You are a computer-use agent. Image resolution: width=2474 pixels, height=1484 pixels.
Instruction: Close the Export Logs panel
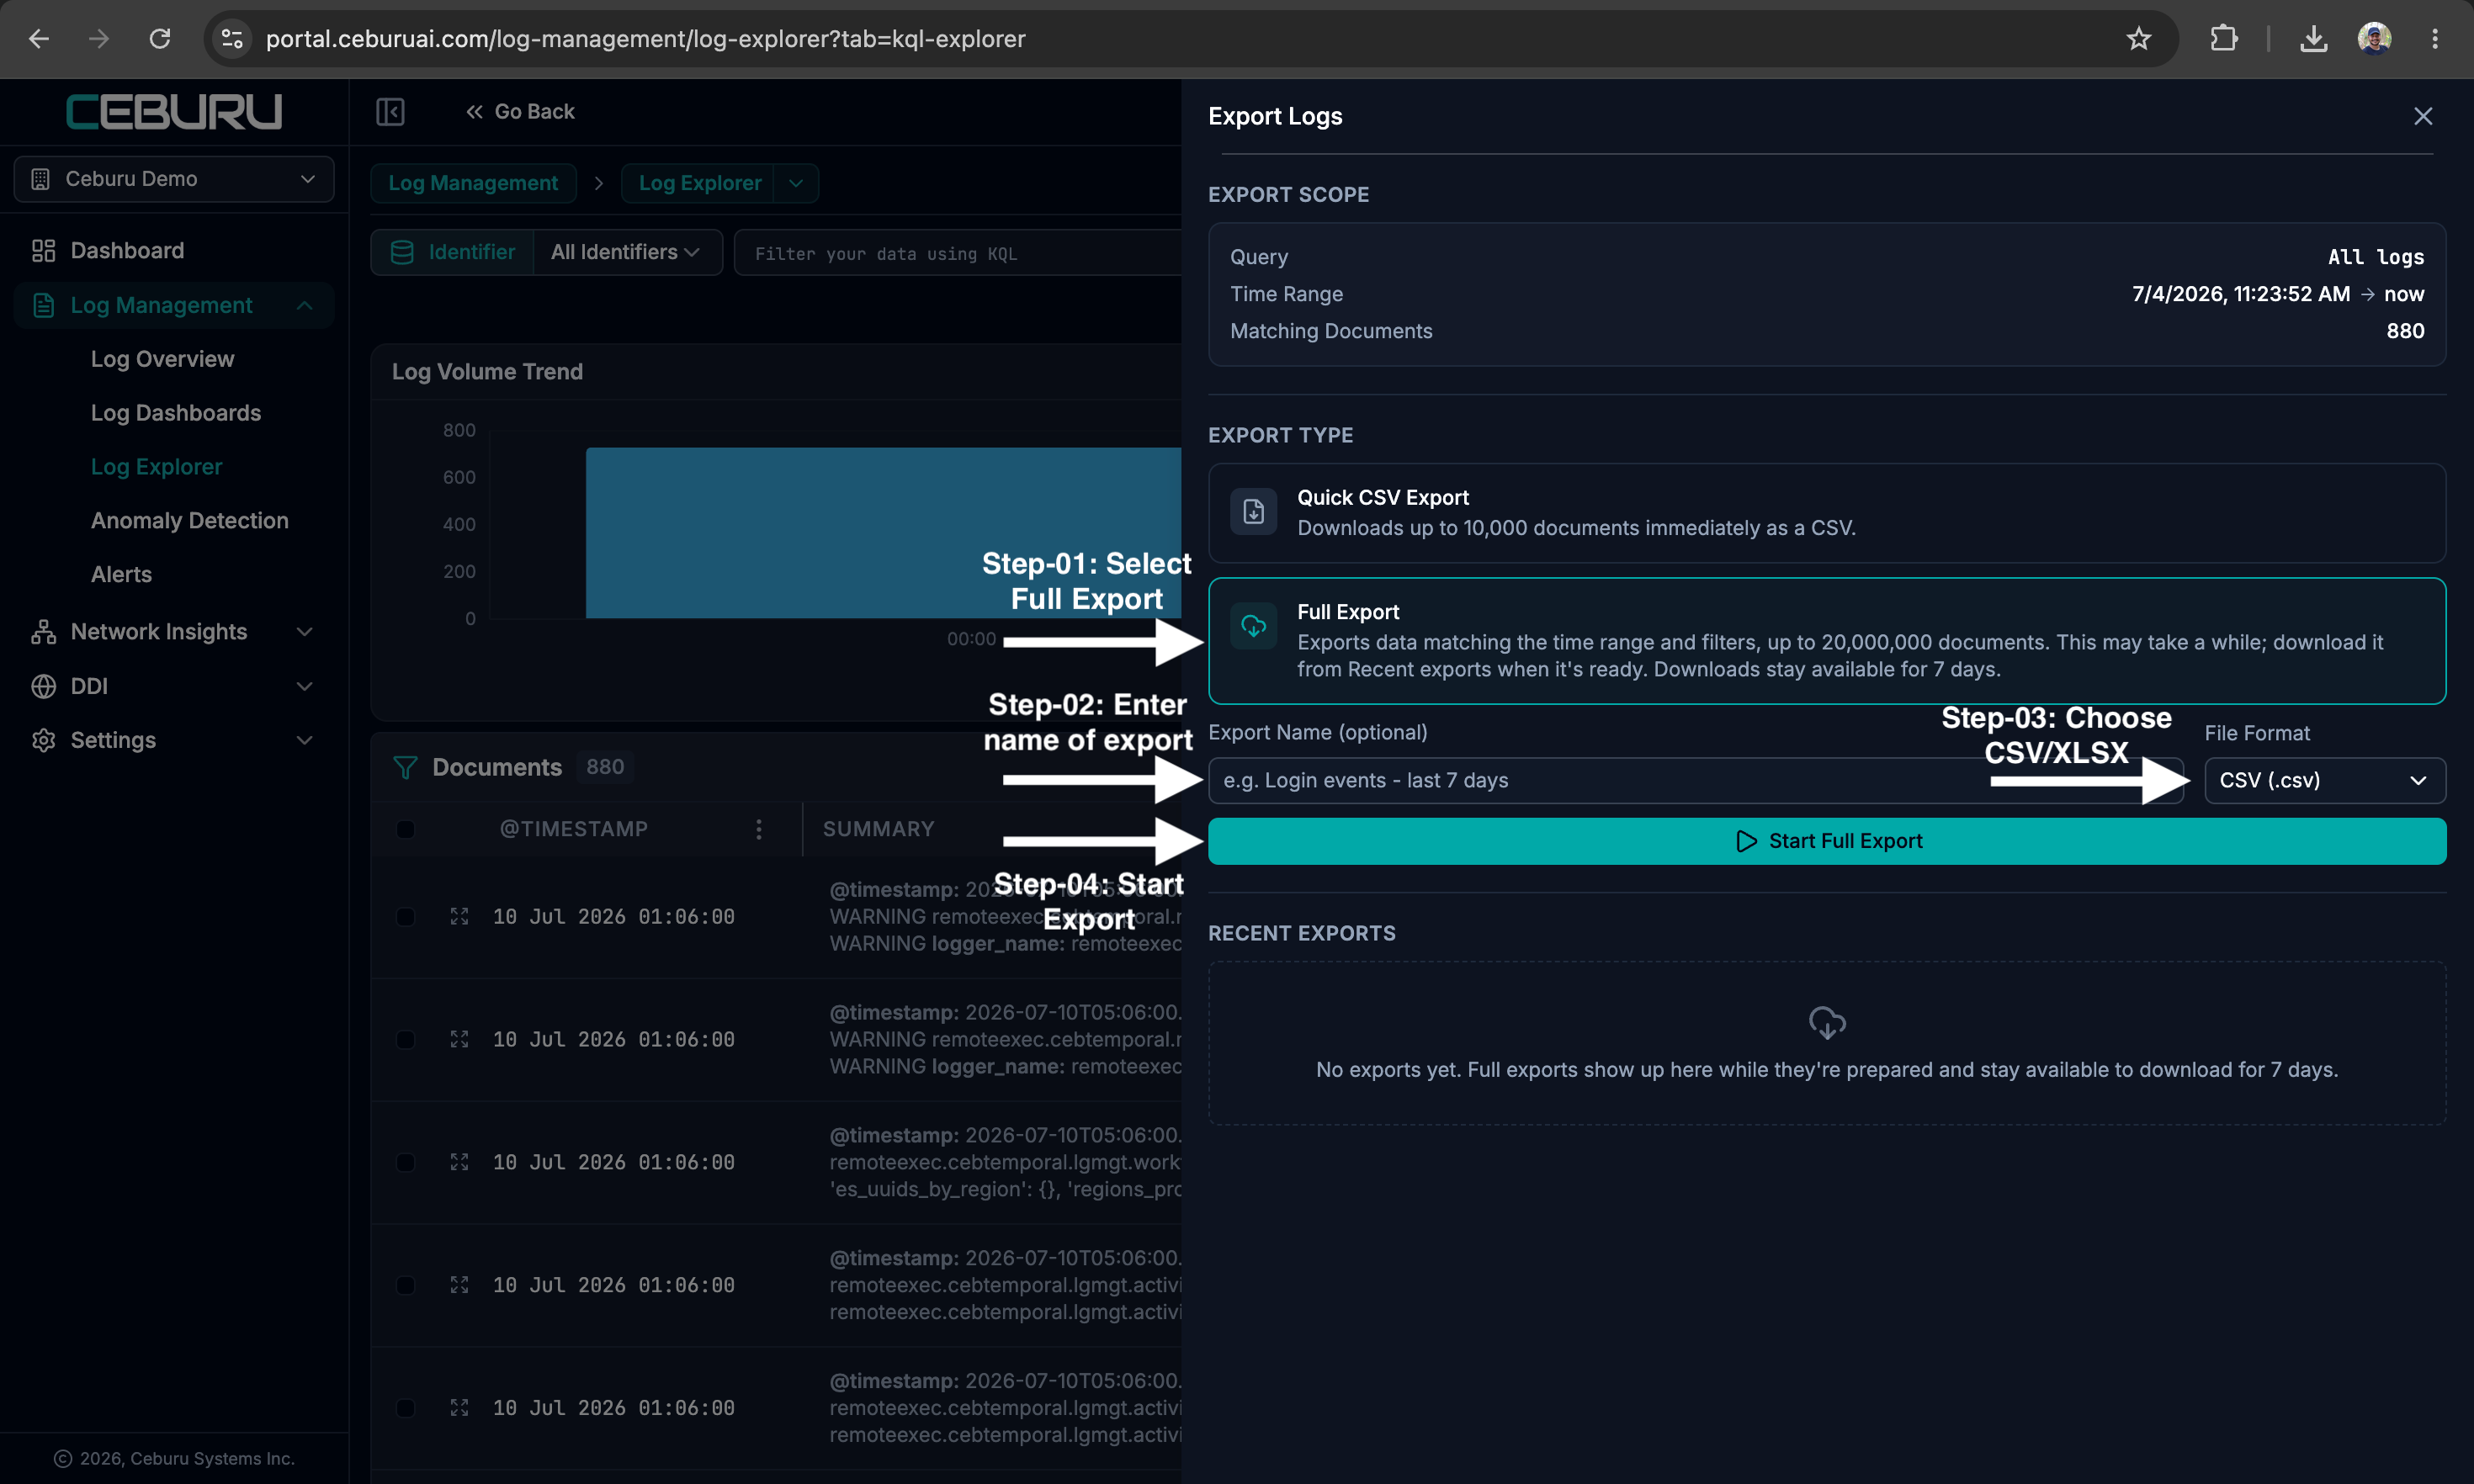tap(2422, 116)
